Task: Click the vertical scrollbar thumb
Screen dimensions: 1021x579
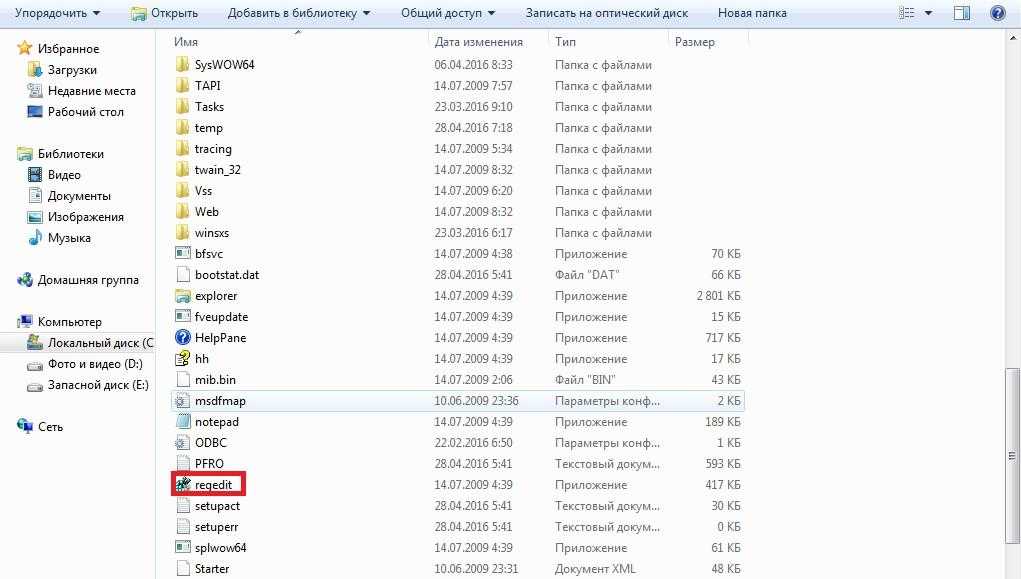Action: (1012, 455)
